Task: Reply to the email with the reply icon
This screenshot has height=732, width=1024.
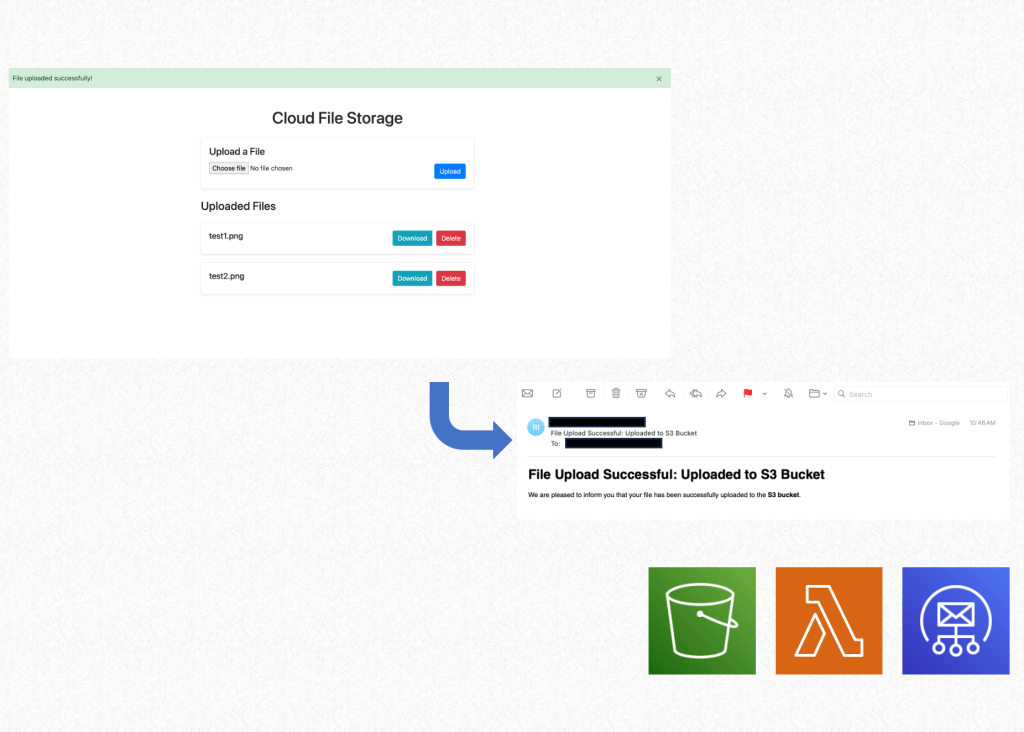Action: point(670,393)
